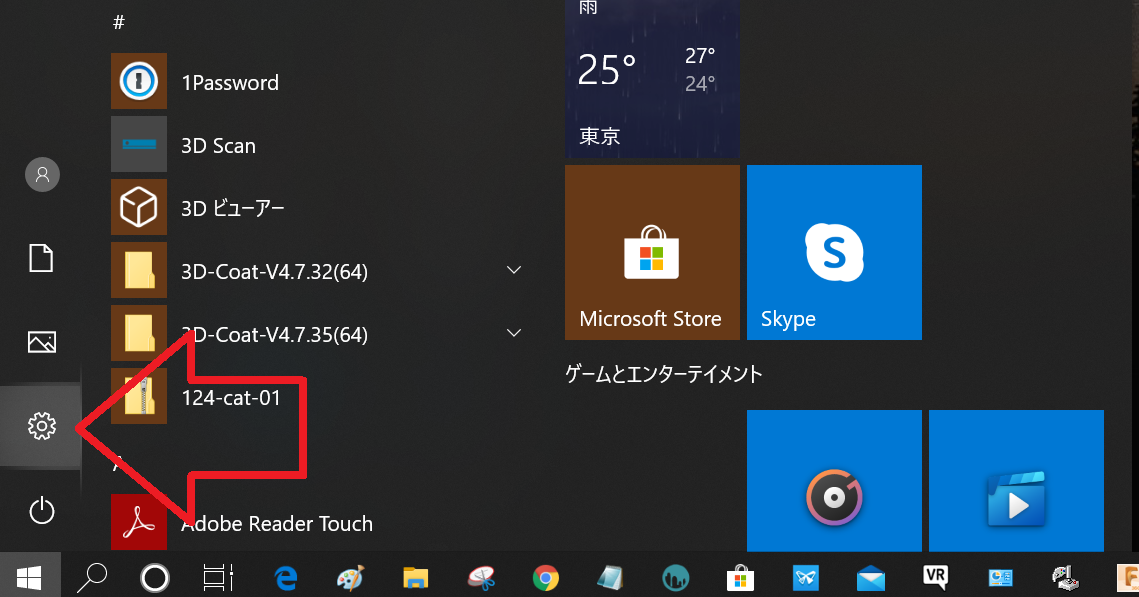Open the Tokyo weather tile
Image resolution: width=1139 pixels, height=597 pixels.
pos(652,78)
